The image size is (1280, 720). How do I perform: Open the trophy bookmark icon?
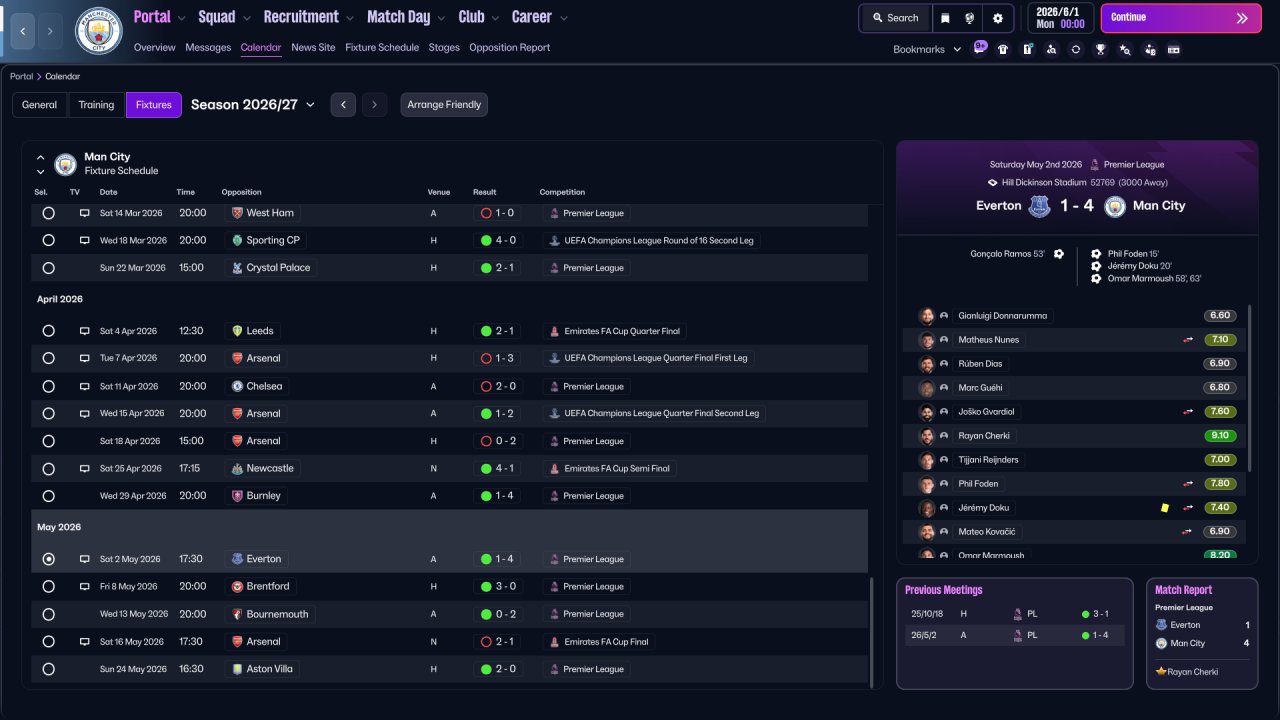(x=1101, y=49)
